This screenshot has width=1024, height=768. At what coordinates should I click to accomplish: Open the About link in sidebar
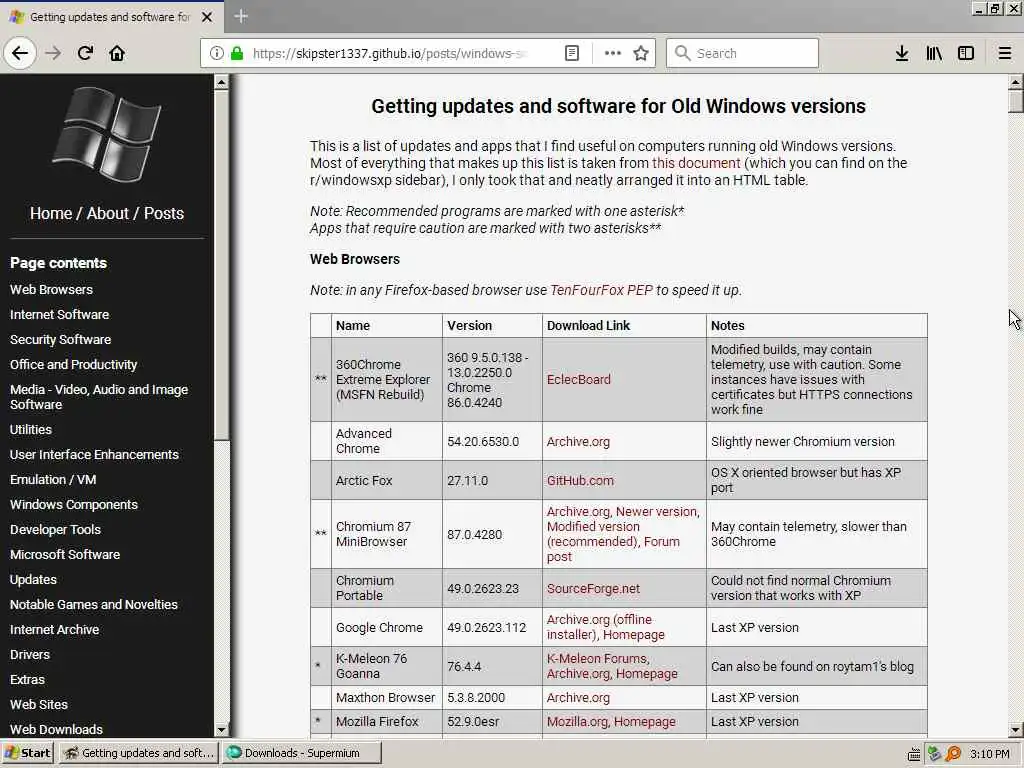108,214
